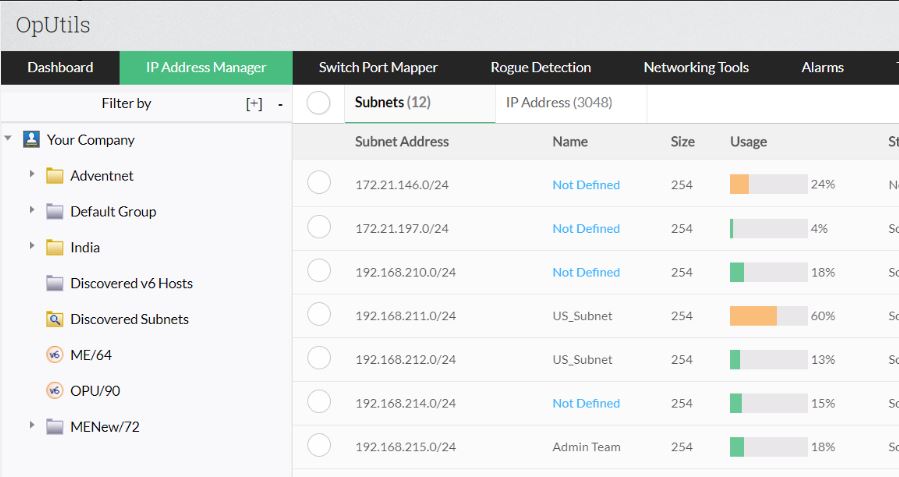
Task: Click the OPU/90 v6 icon
Action: pos(54,390)
